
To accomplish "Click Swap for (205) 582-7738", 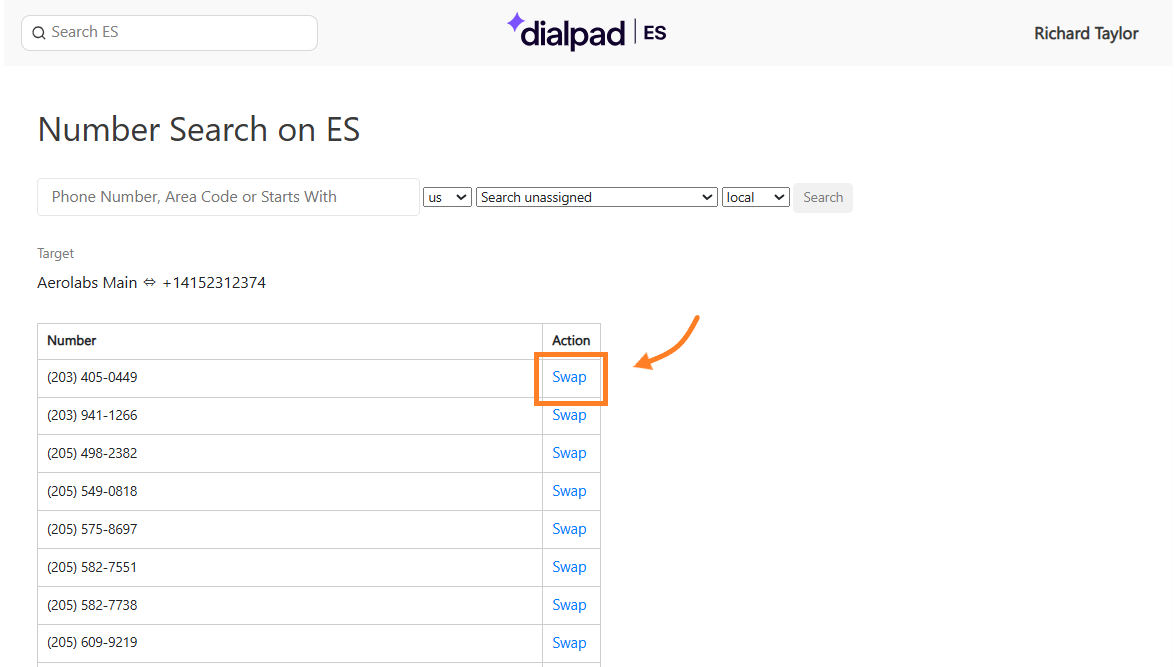I will coord(569,605).
